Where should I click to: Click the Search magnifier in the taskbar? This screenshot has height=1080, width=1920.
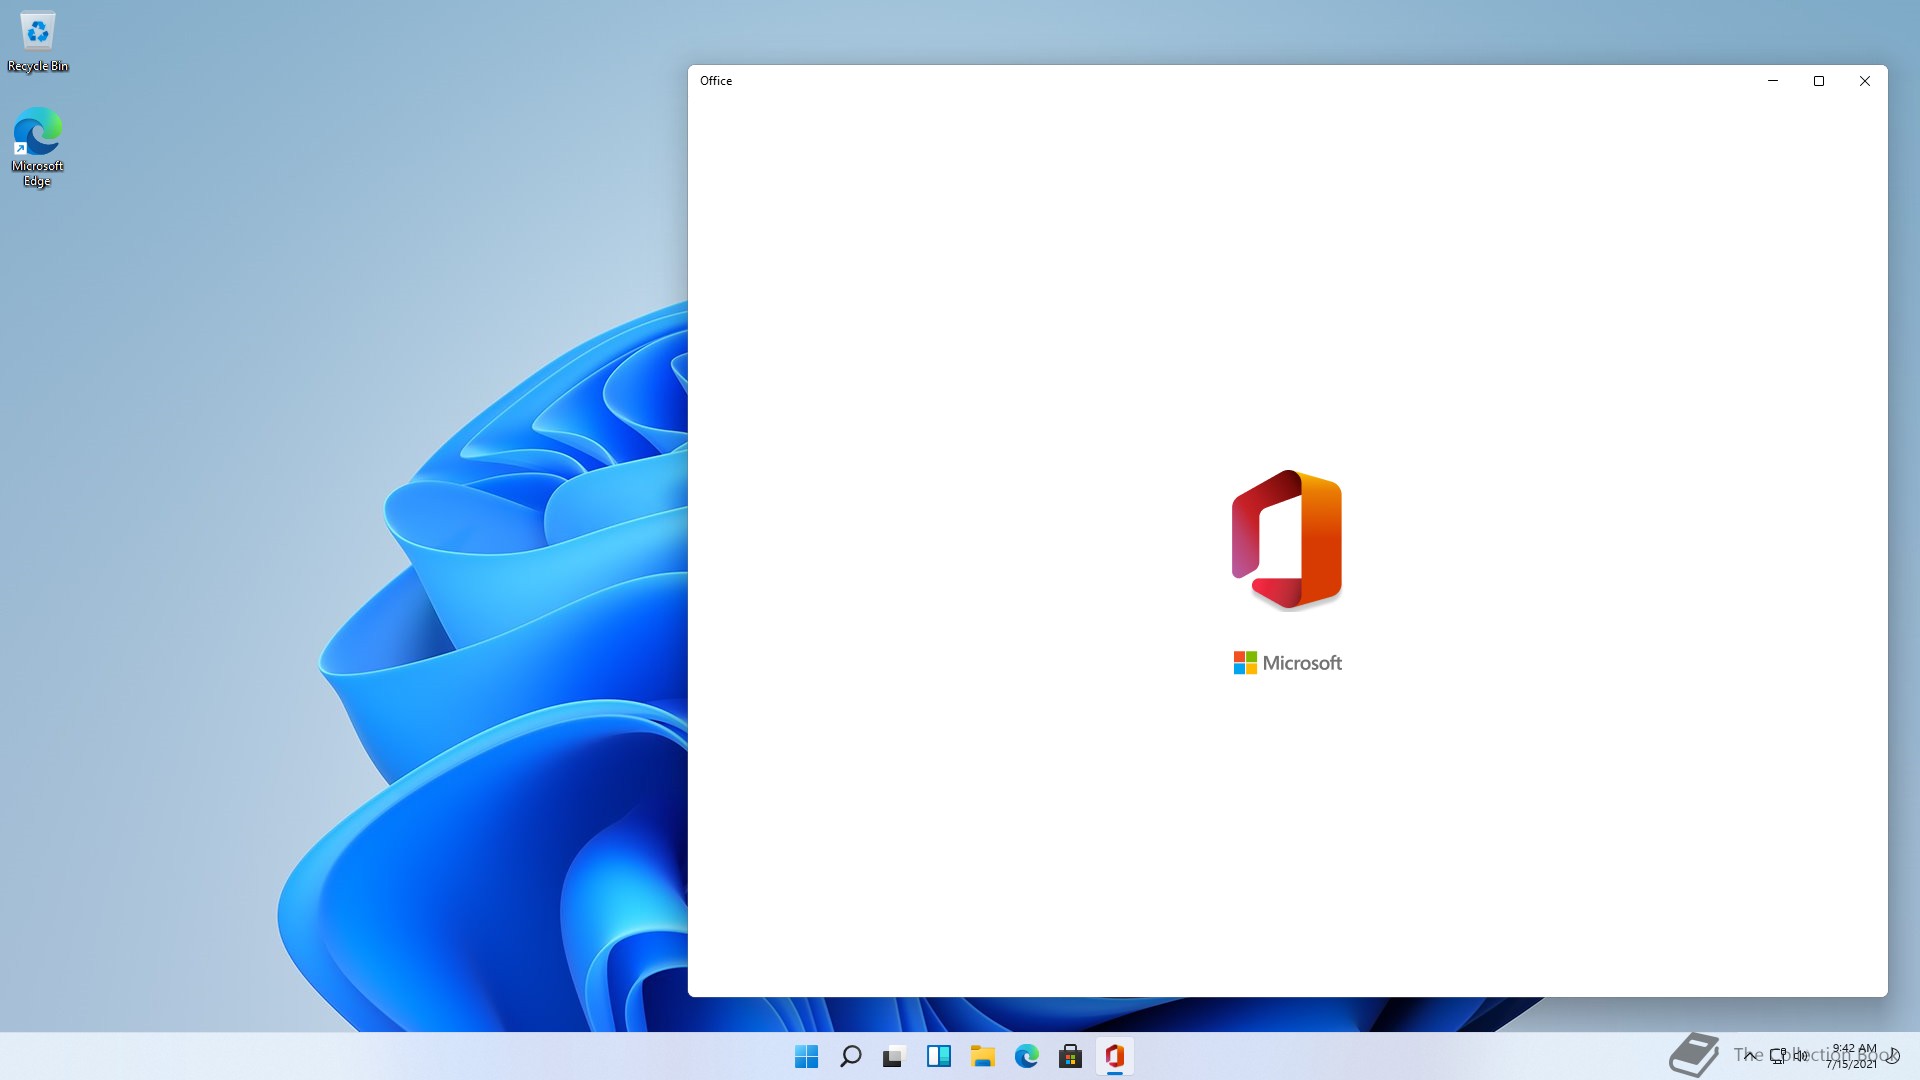(x=850, y=1056)
